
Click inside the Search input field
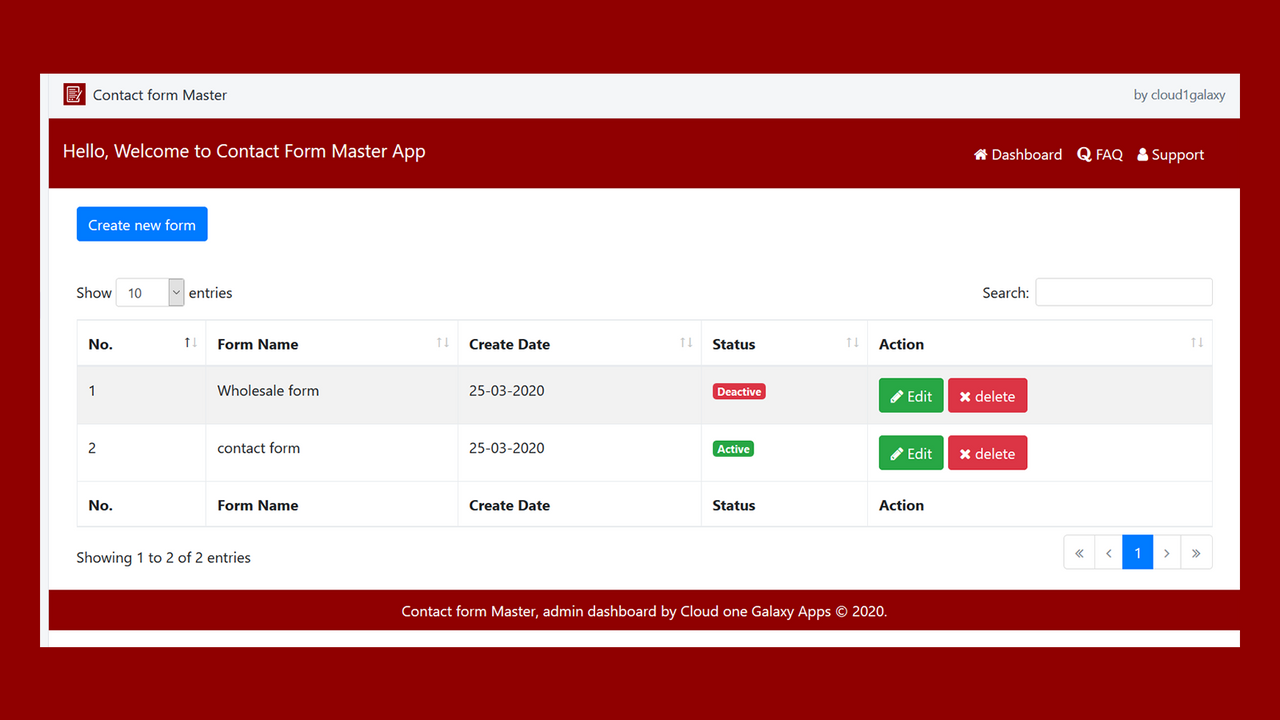tap(1123, 291)
